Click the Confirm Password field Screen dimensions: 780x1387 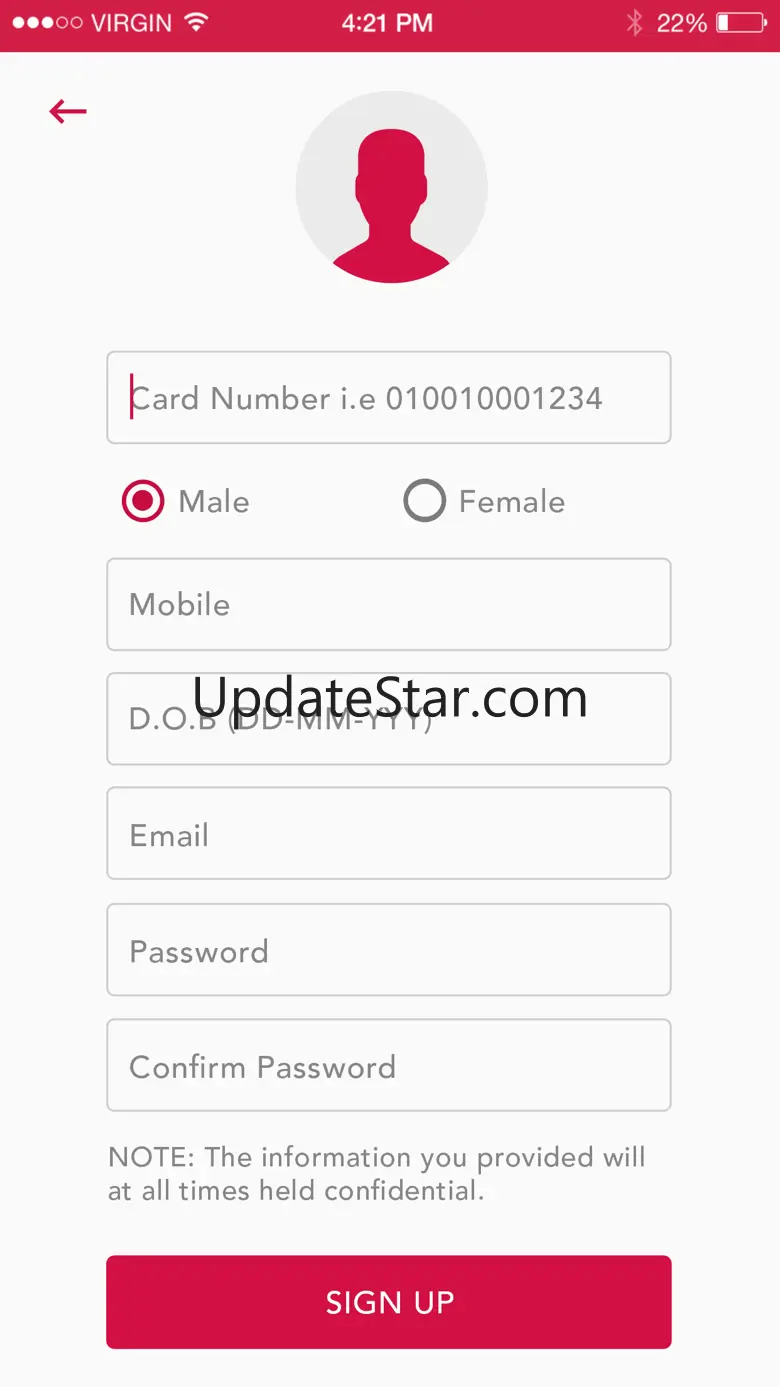point(389,1065)
